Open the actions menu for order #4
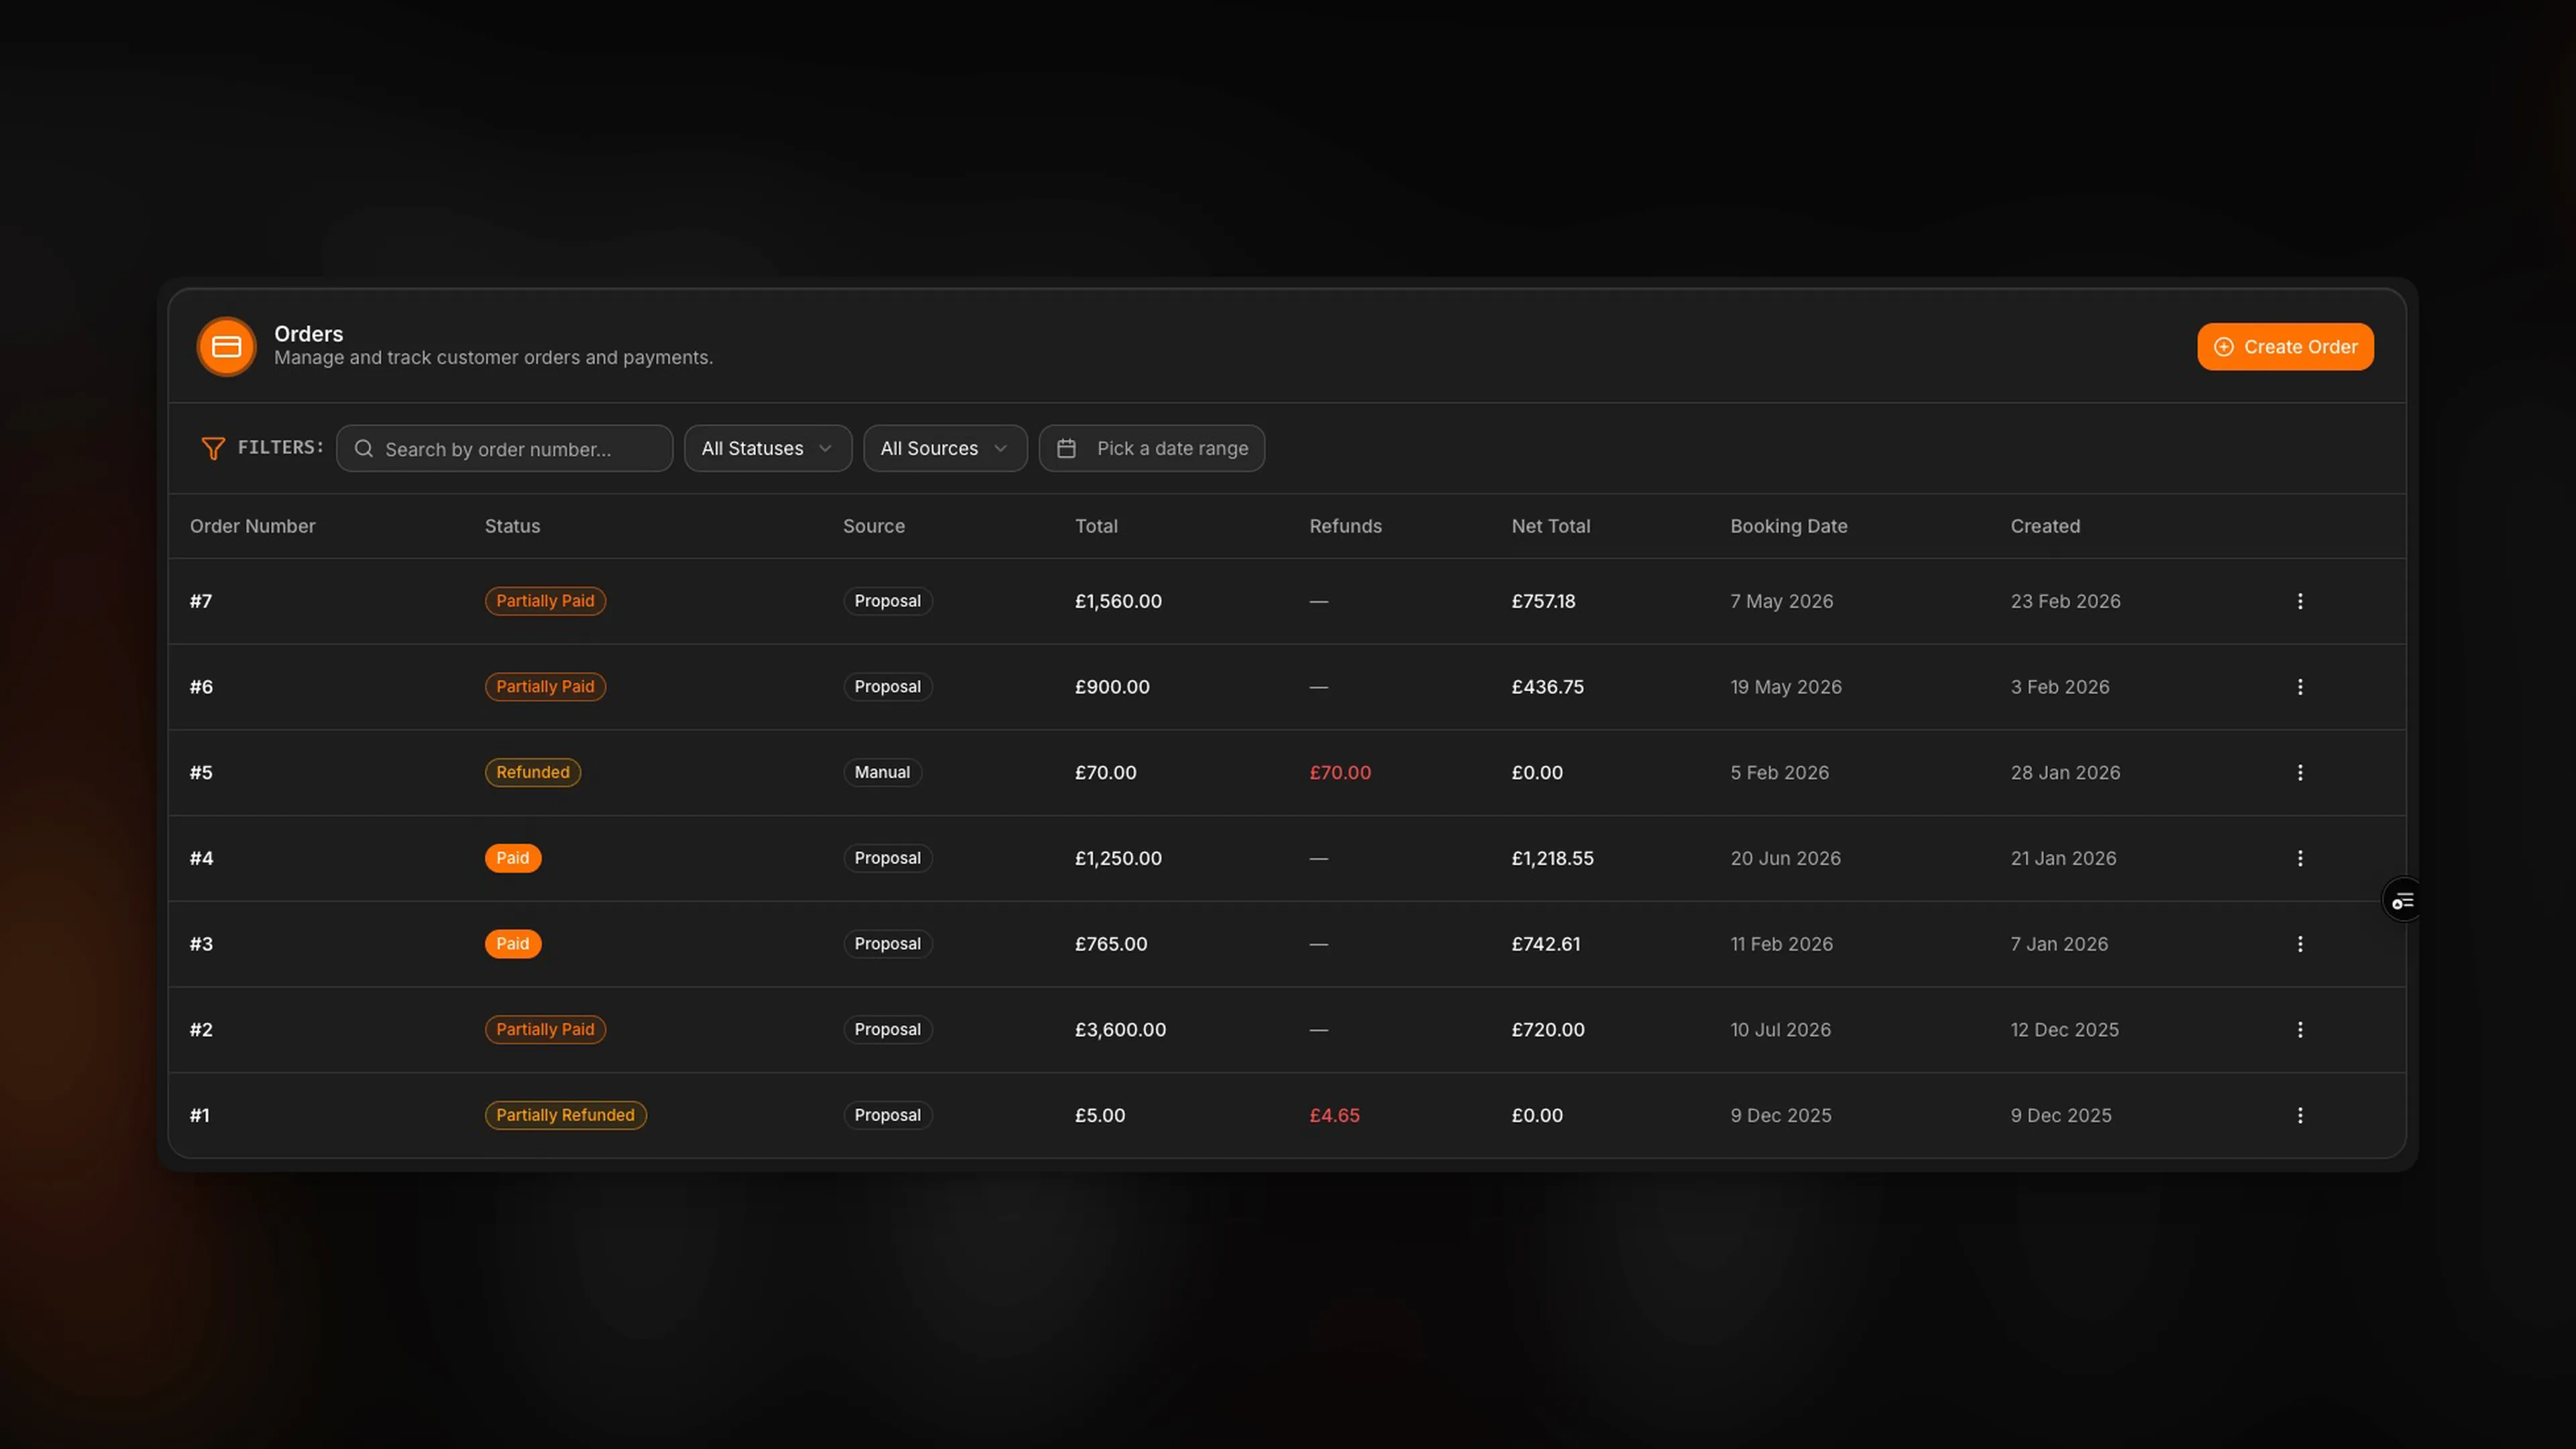This screenshot has height=1449, width=2576. pos(2299,858)
